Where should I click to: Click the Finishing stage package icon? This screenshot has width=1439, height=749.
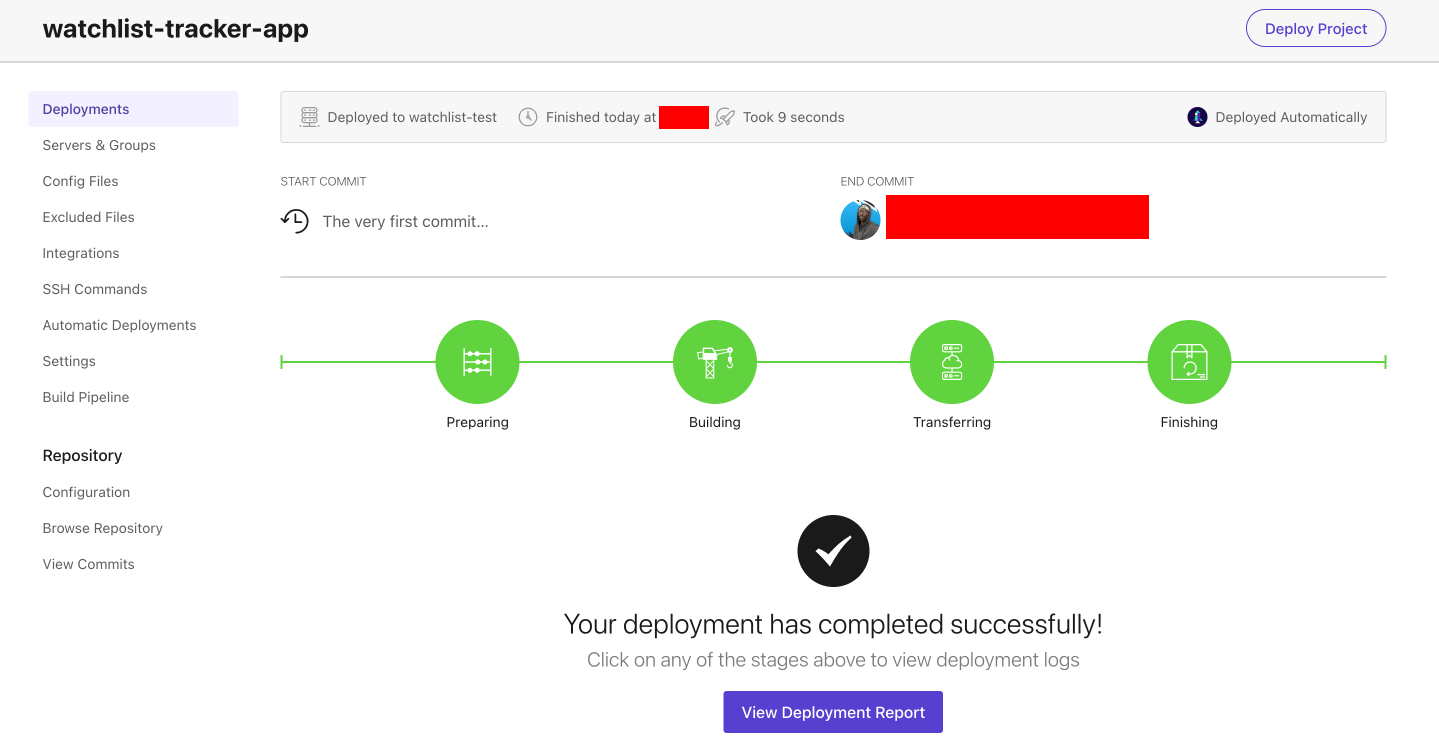(x=1189, y=362)
